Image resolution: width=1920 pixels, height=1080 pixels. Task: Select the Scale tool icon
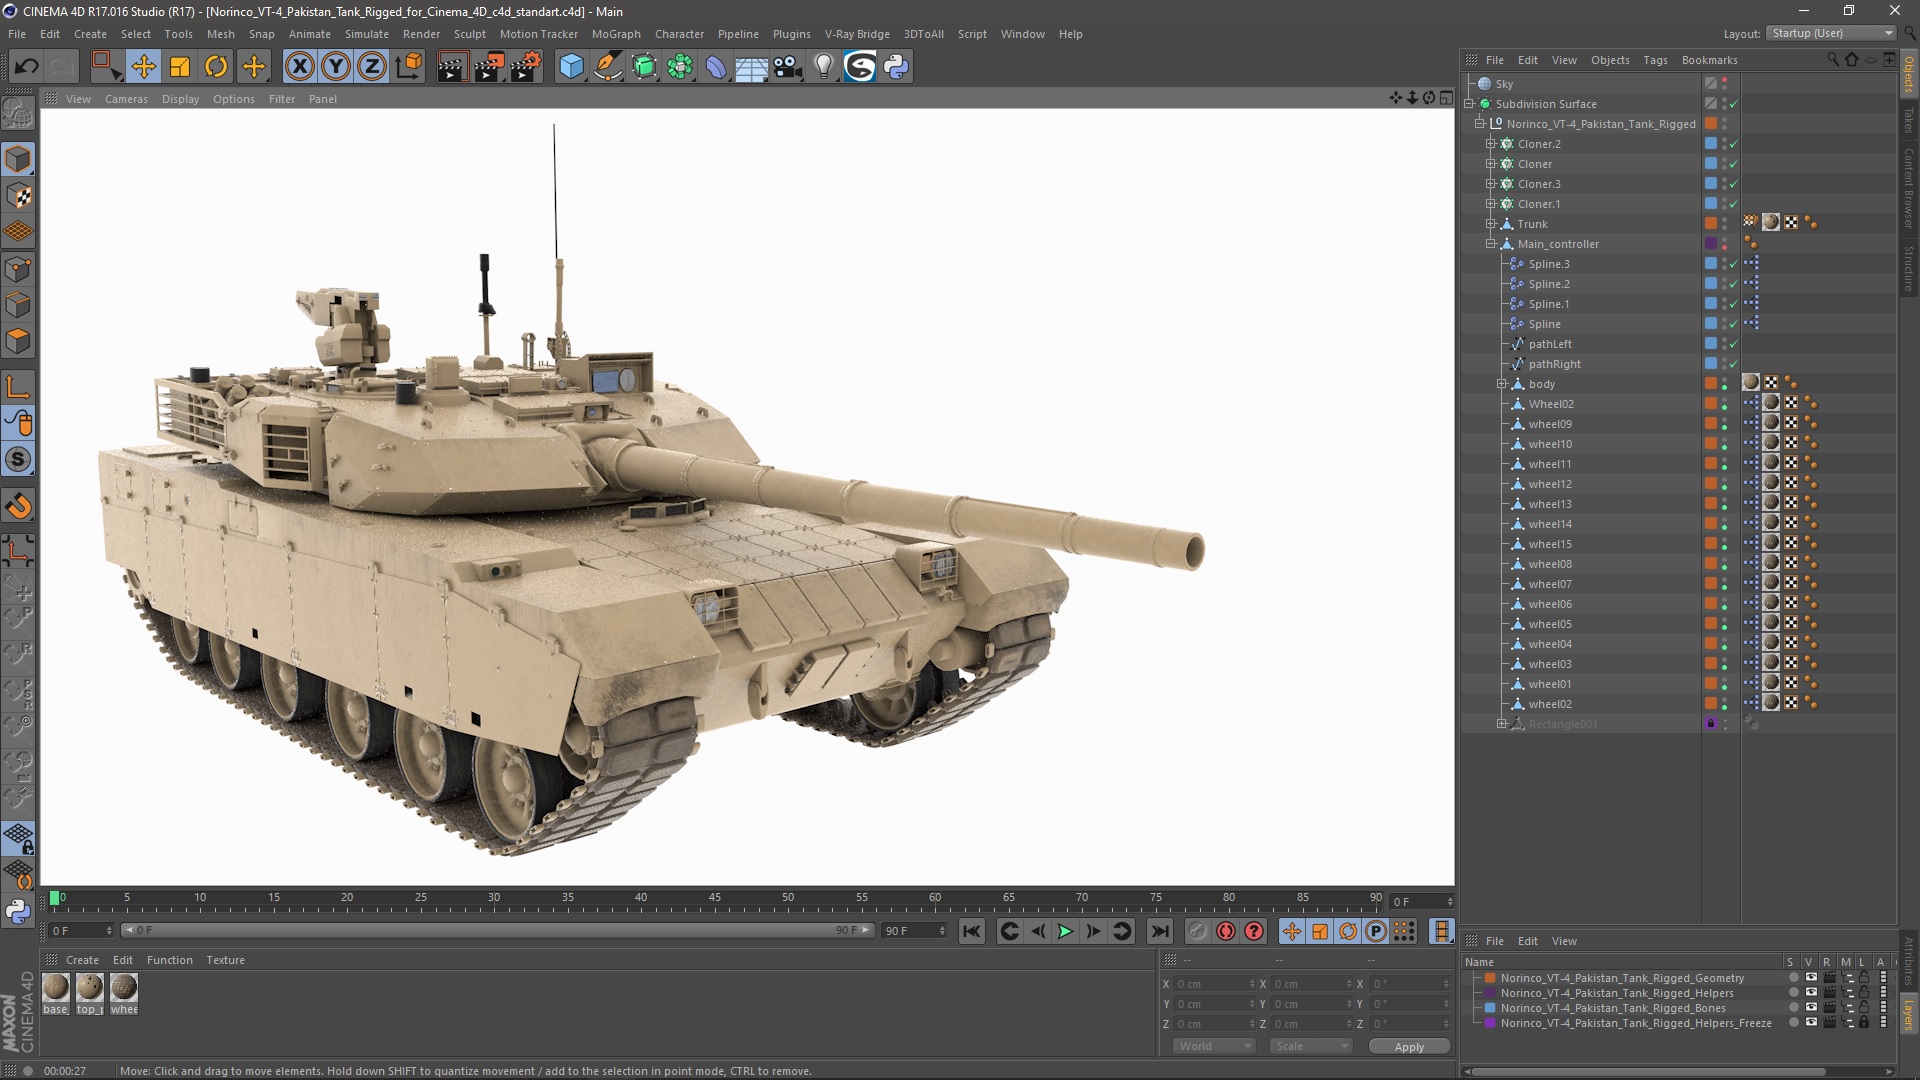tap(180, 67)
